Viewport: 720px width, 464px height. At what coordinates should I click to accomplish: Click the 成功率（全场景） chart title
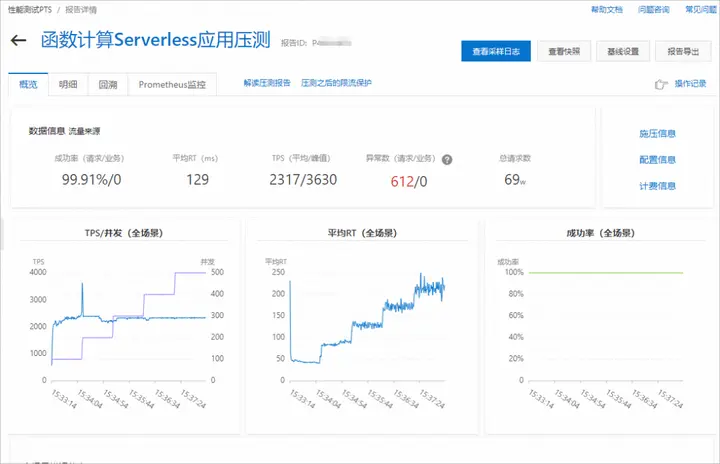point(600,233)
